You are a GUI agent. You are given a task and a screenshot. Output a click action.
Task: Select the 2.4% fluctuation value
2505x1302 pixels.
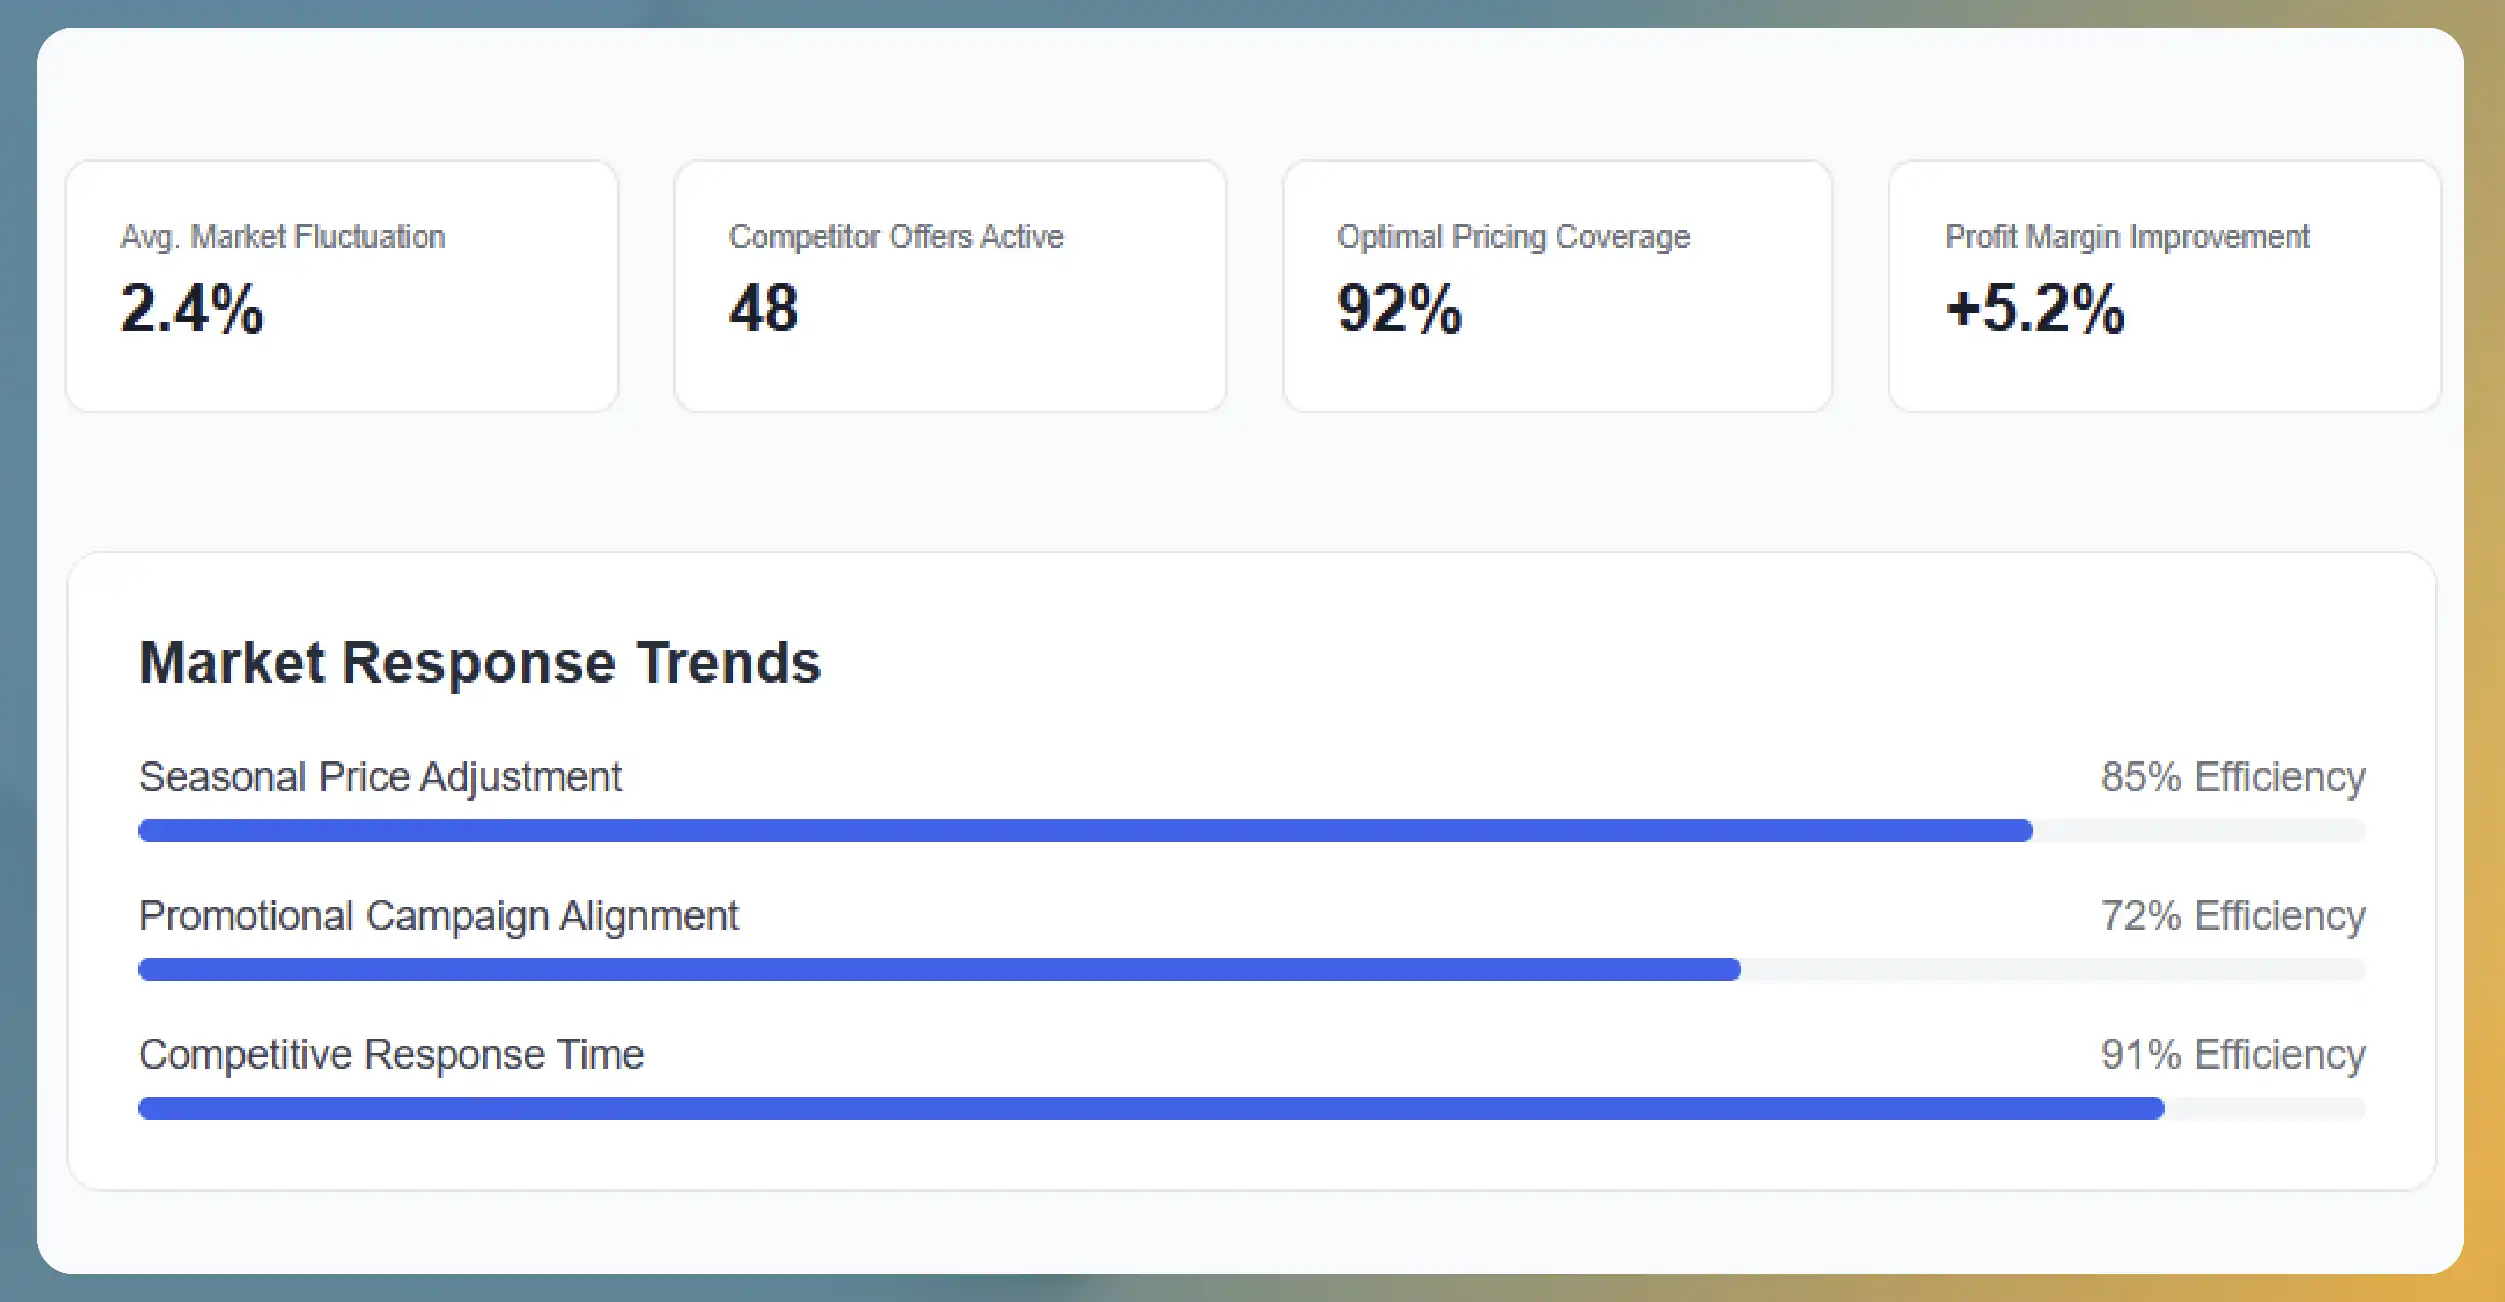(192, 308)
